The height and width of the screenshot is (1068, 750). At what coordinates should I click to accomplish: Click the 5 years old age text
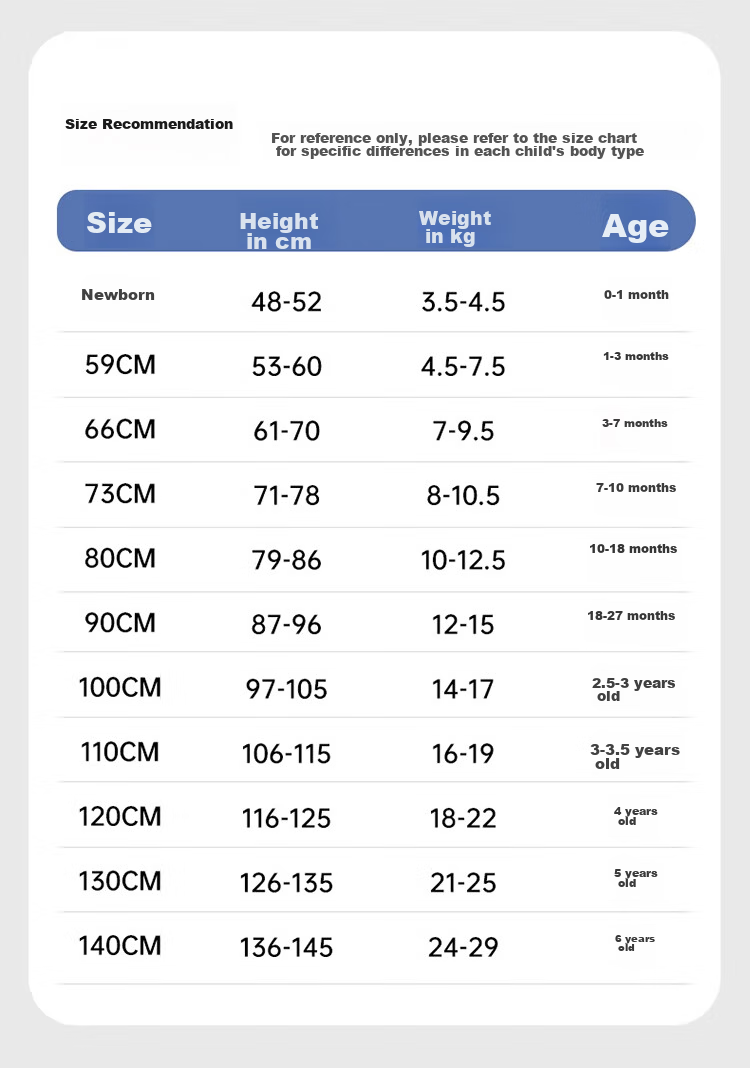[636, 878]
